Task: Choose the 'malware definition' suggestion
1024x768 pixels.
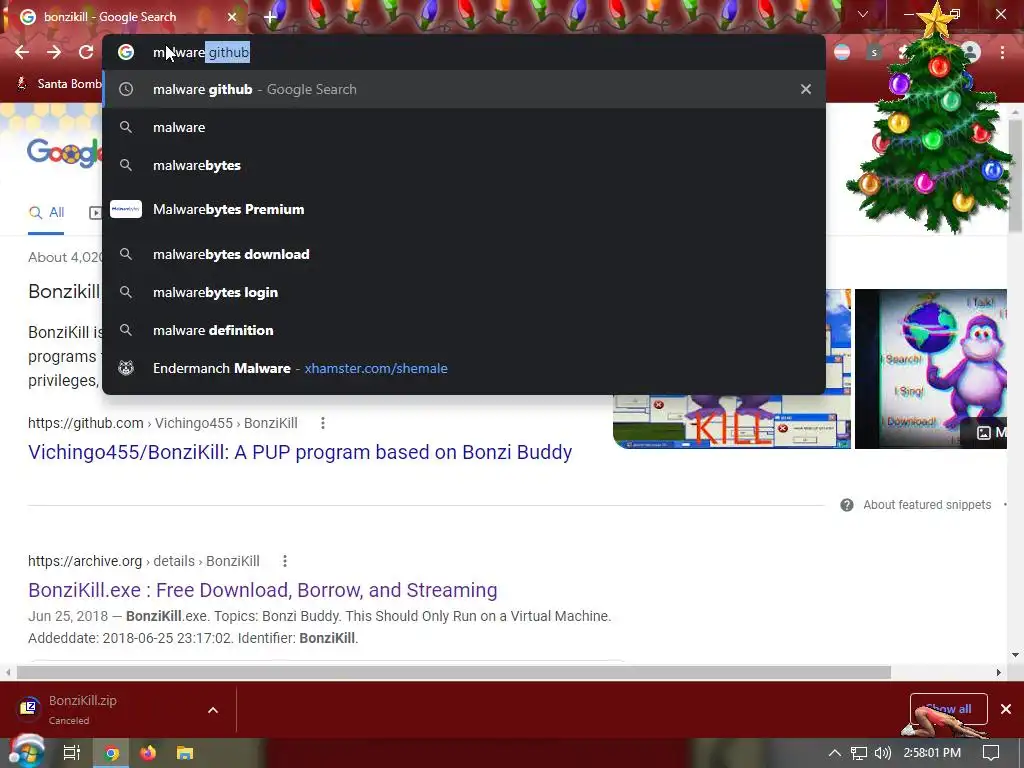Action: (x=464, y=330)
